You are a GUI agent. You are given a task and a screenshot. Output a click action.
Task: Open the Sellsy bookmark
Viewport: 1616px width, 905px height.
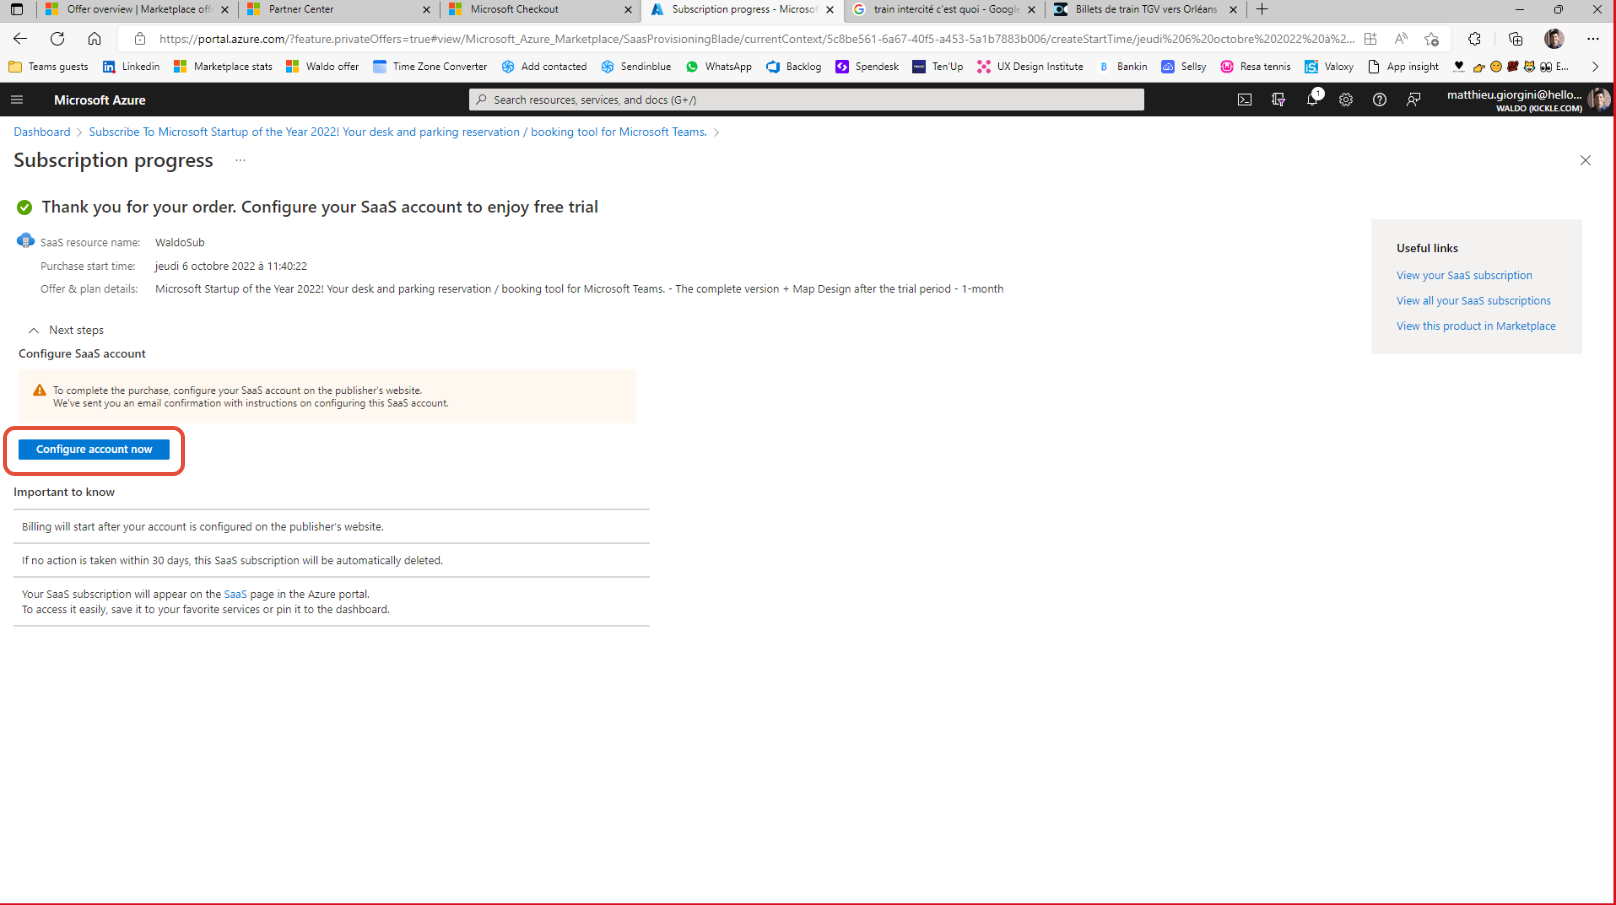click(1184, 67)
